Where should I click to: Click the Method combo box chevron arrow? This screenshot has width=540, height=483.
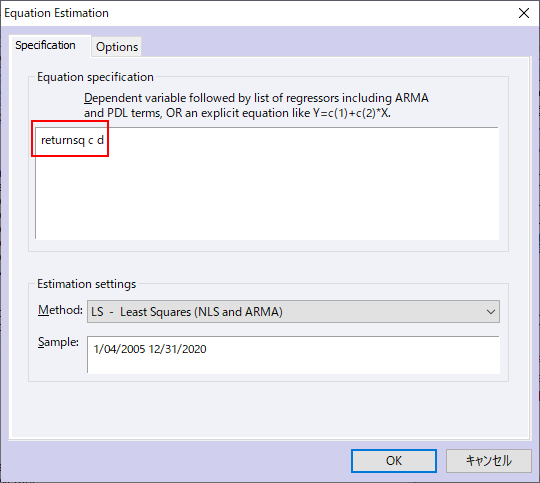click(x=490, y=312)
